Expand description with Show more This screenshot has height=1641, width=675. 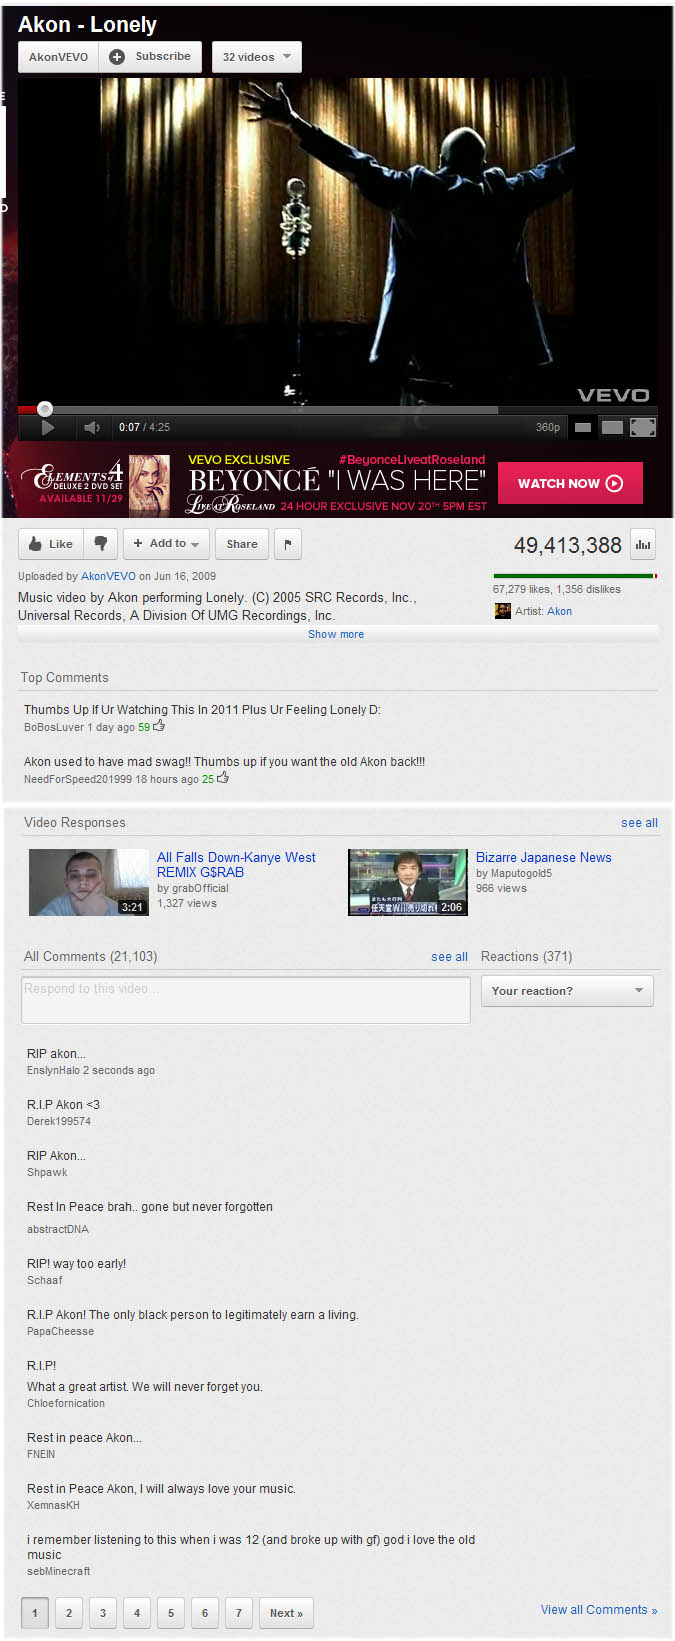tap(336, 634)
